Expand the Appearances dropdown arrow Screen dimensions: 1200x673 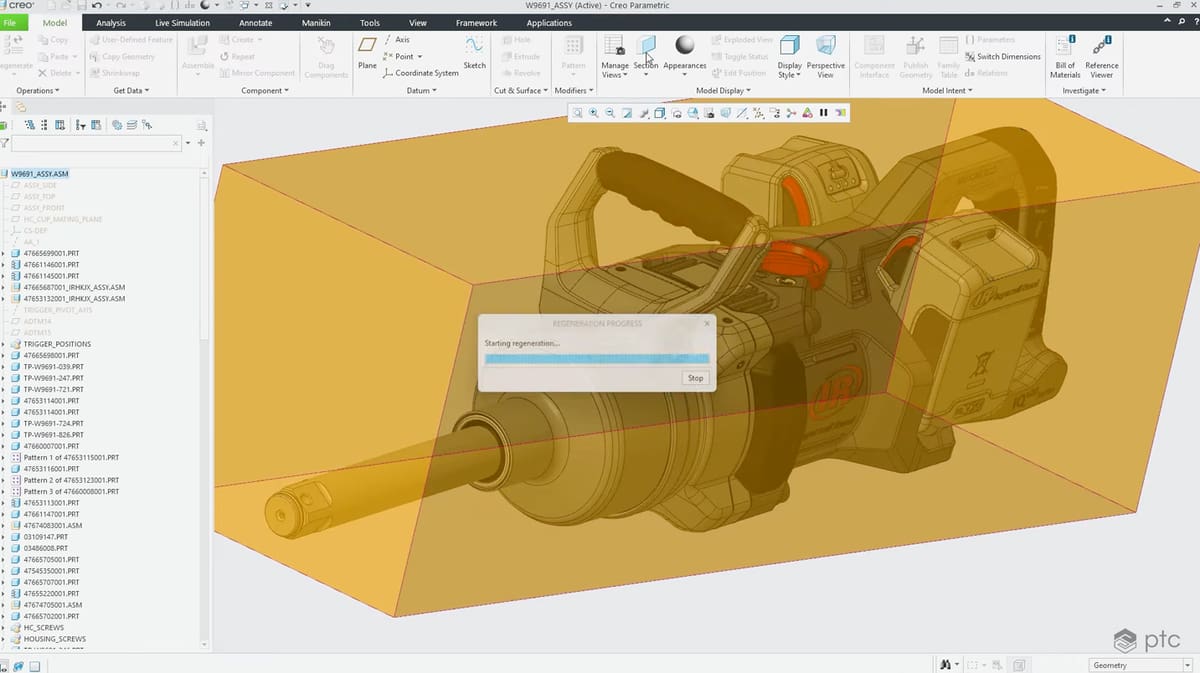tap(684, 74)
